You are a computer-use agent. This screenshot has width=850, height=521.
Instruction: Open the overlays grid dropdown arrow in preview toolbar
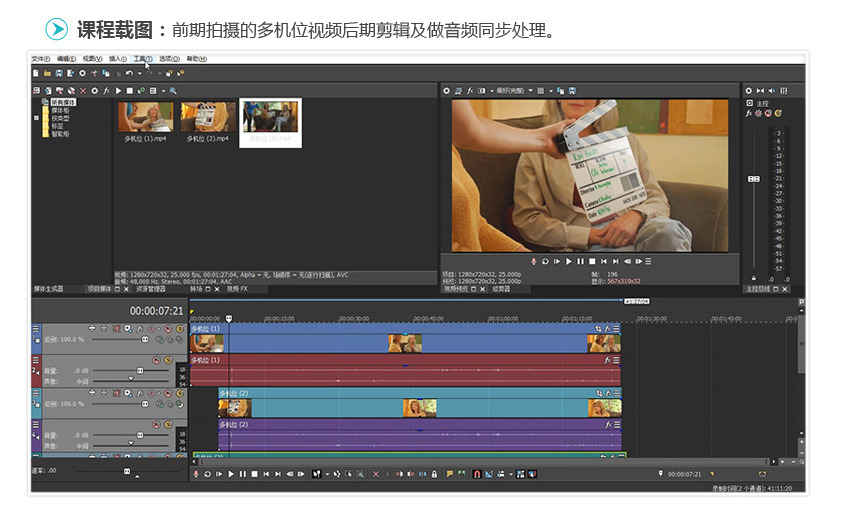pos(550,91)
